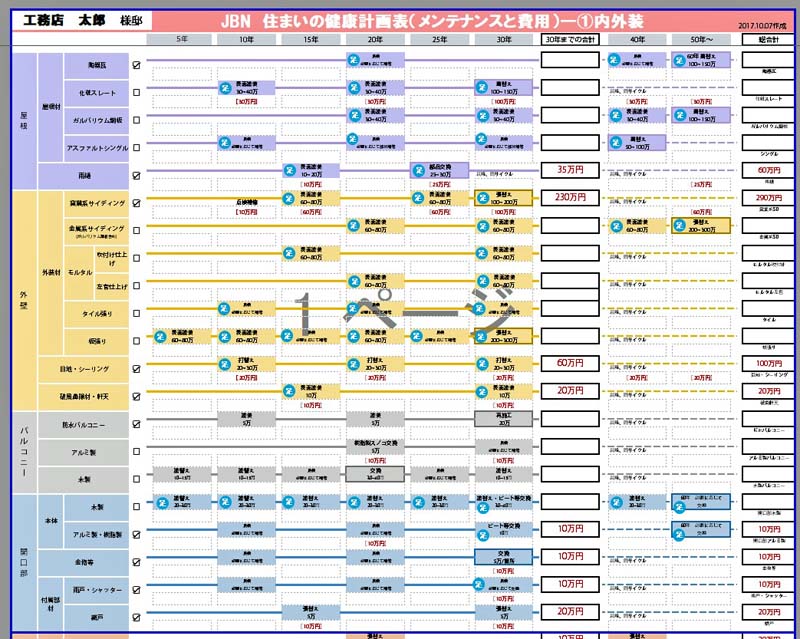The height and width of the screenshot is (639, 800).
Task: Select 窯業系サイディング 30年 replacement icon
Action: tap(482, 198)
